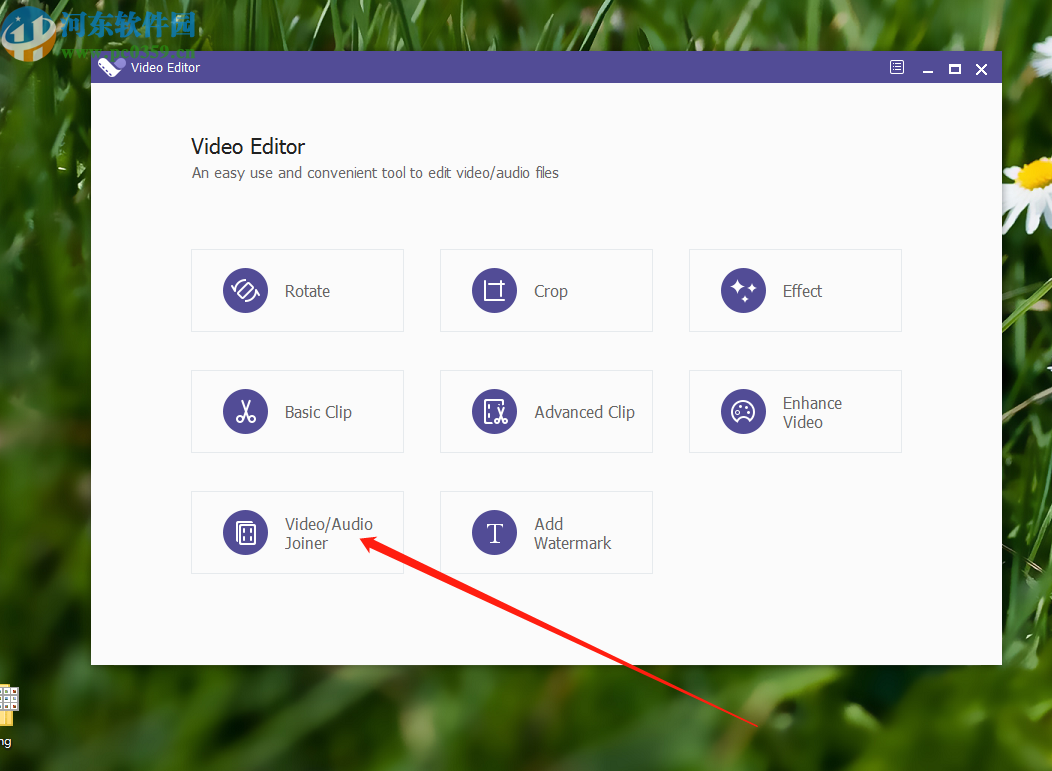The image size is (1052, 771).
Task: Close the Video Editor window
Action: coord(982,69)
